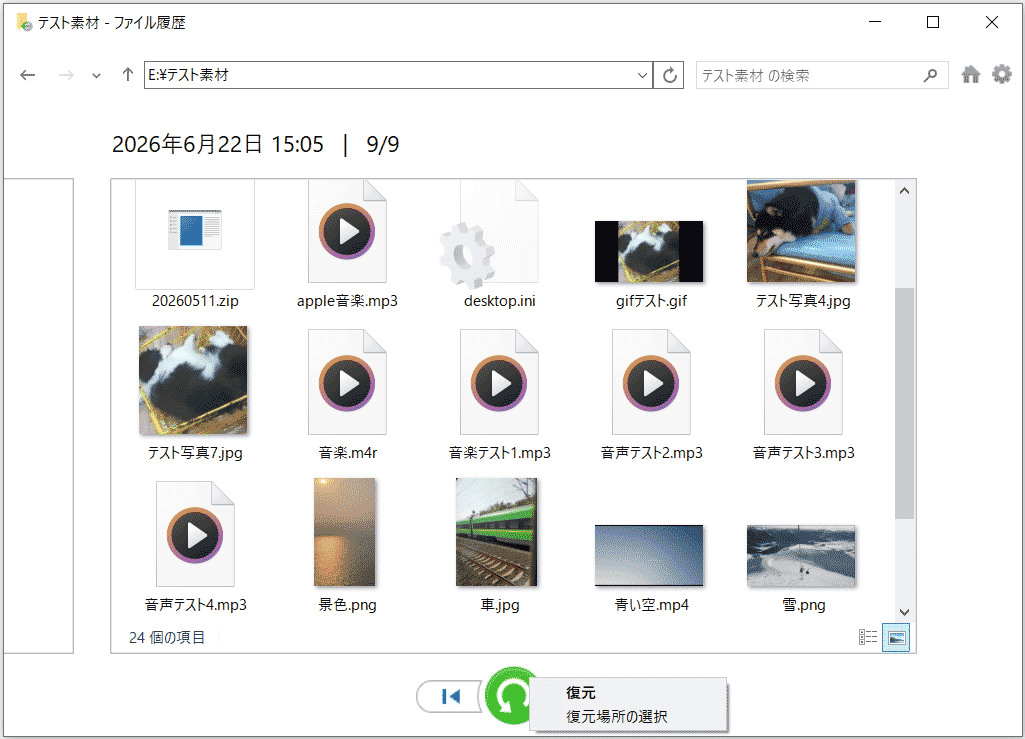Select the 車.jpg train thumbnail
This screenshot has width=1025, height=739.
click(497, 532)
